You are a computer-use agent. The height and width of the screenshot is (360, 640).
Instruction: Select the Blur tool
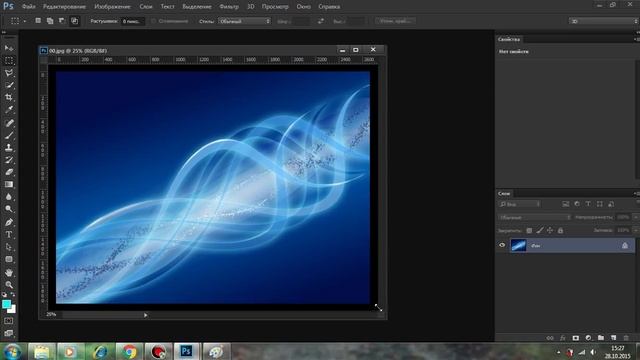point(9,196)
